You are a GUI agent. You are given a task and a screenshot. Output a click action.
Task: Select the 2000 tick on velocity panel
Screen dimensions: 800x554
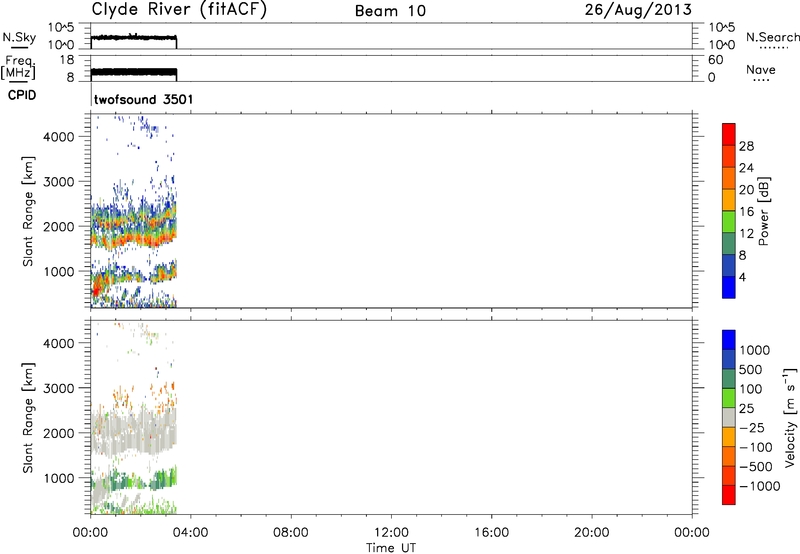pos(59,433)
